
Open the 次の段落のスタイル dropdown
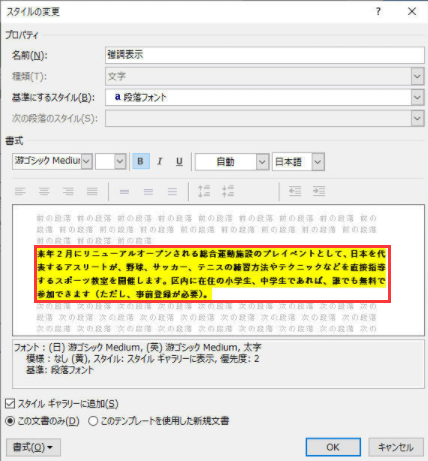tap(417, 118)
